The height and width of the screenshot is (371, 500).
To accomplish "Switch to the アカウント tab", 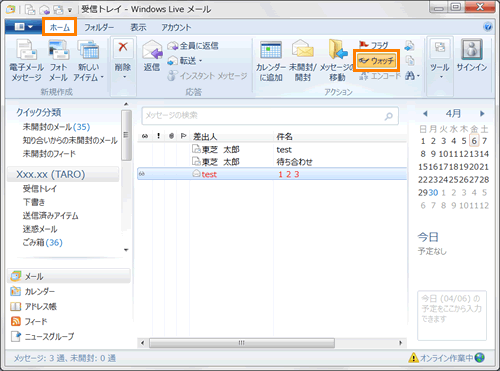I will [x=176, y=27].
